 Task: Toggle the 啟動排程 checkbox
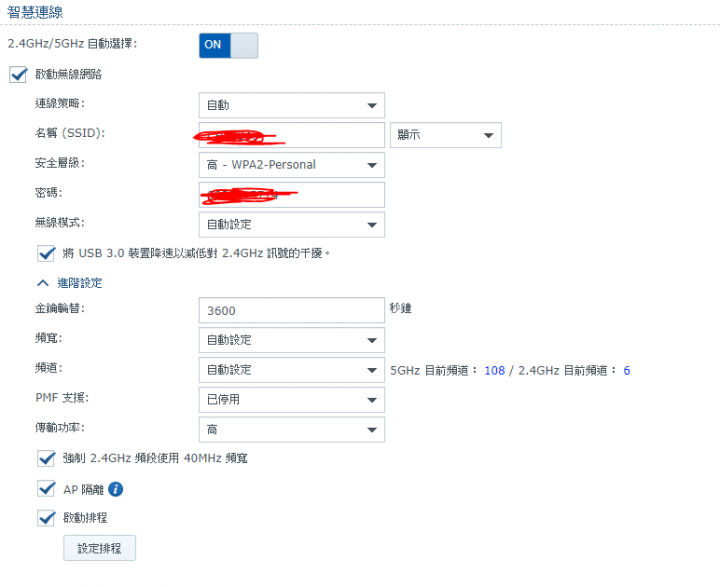[x=46, y=518]
